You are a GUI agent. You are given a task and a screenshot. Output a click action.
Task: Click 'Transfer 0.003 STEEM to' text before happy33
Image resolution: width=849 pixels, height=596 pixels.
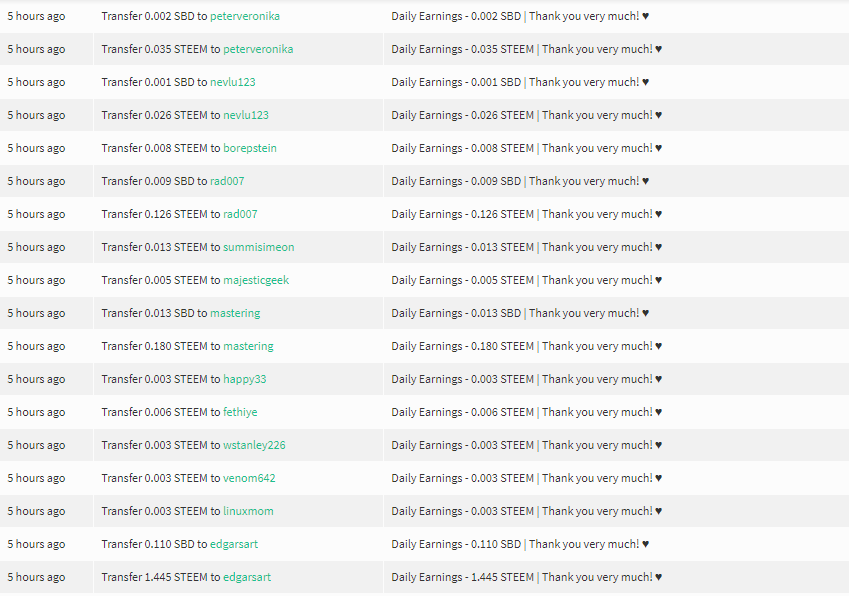click(161, 379)
